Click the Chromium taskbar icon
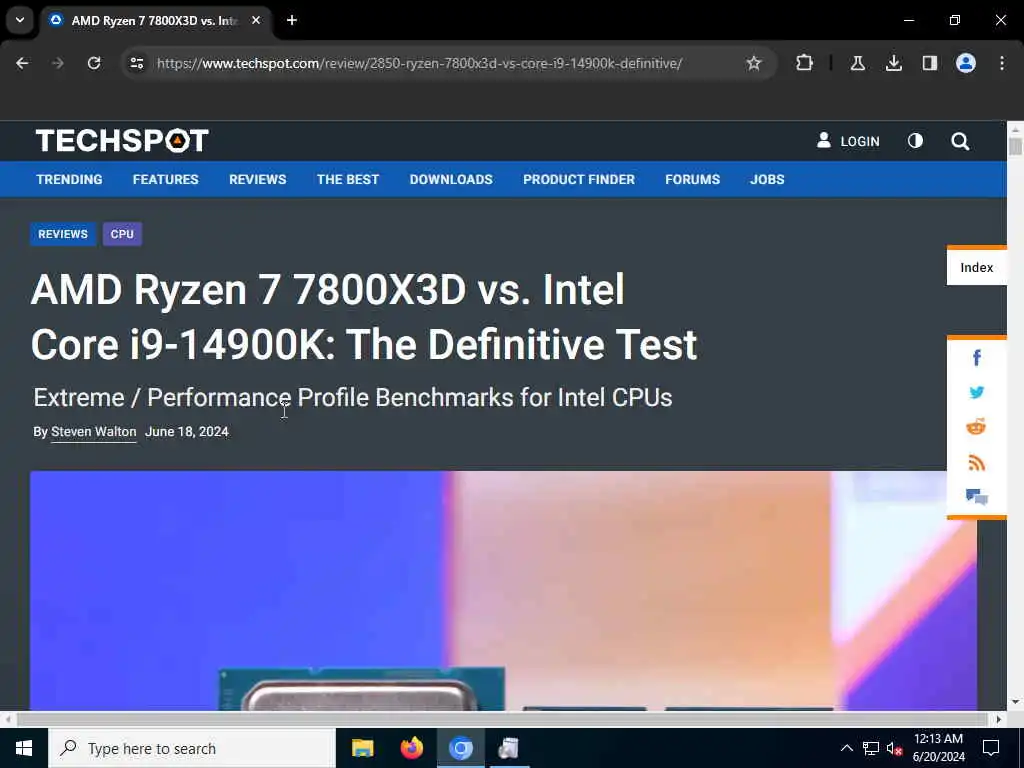The image size is (1024, 768). [x=460, y=748]
